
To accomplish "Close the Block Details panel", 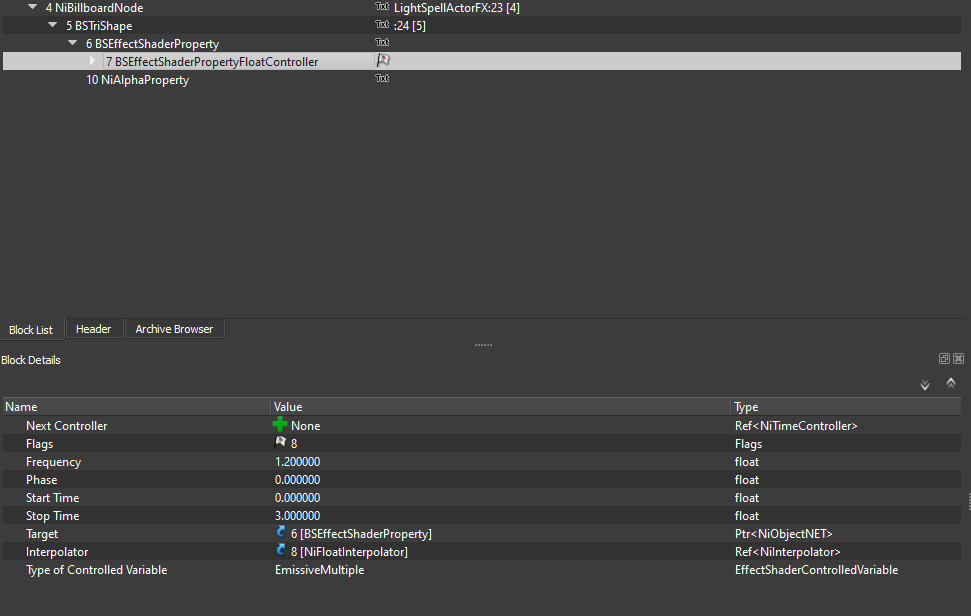I will [959, 358].
